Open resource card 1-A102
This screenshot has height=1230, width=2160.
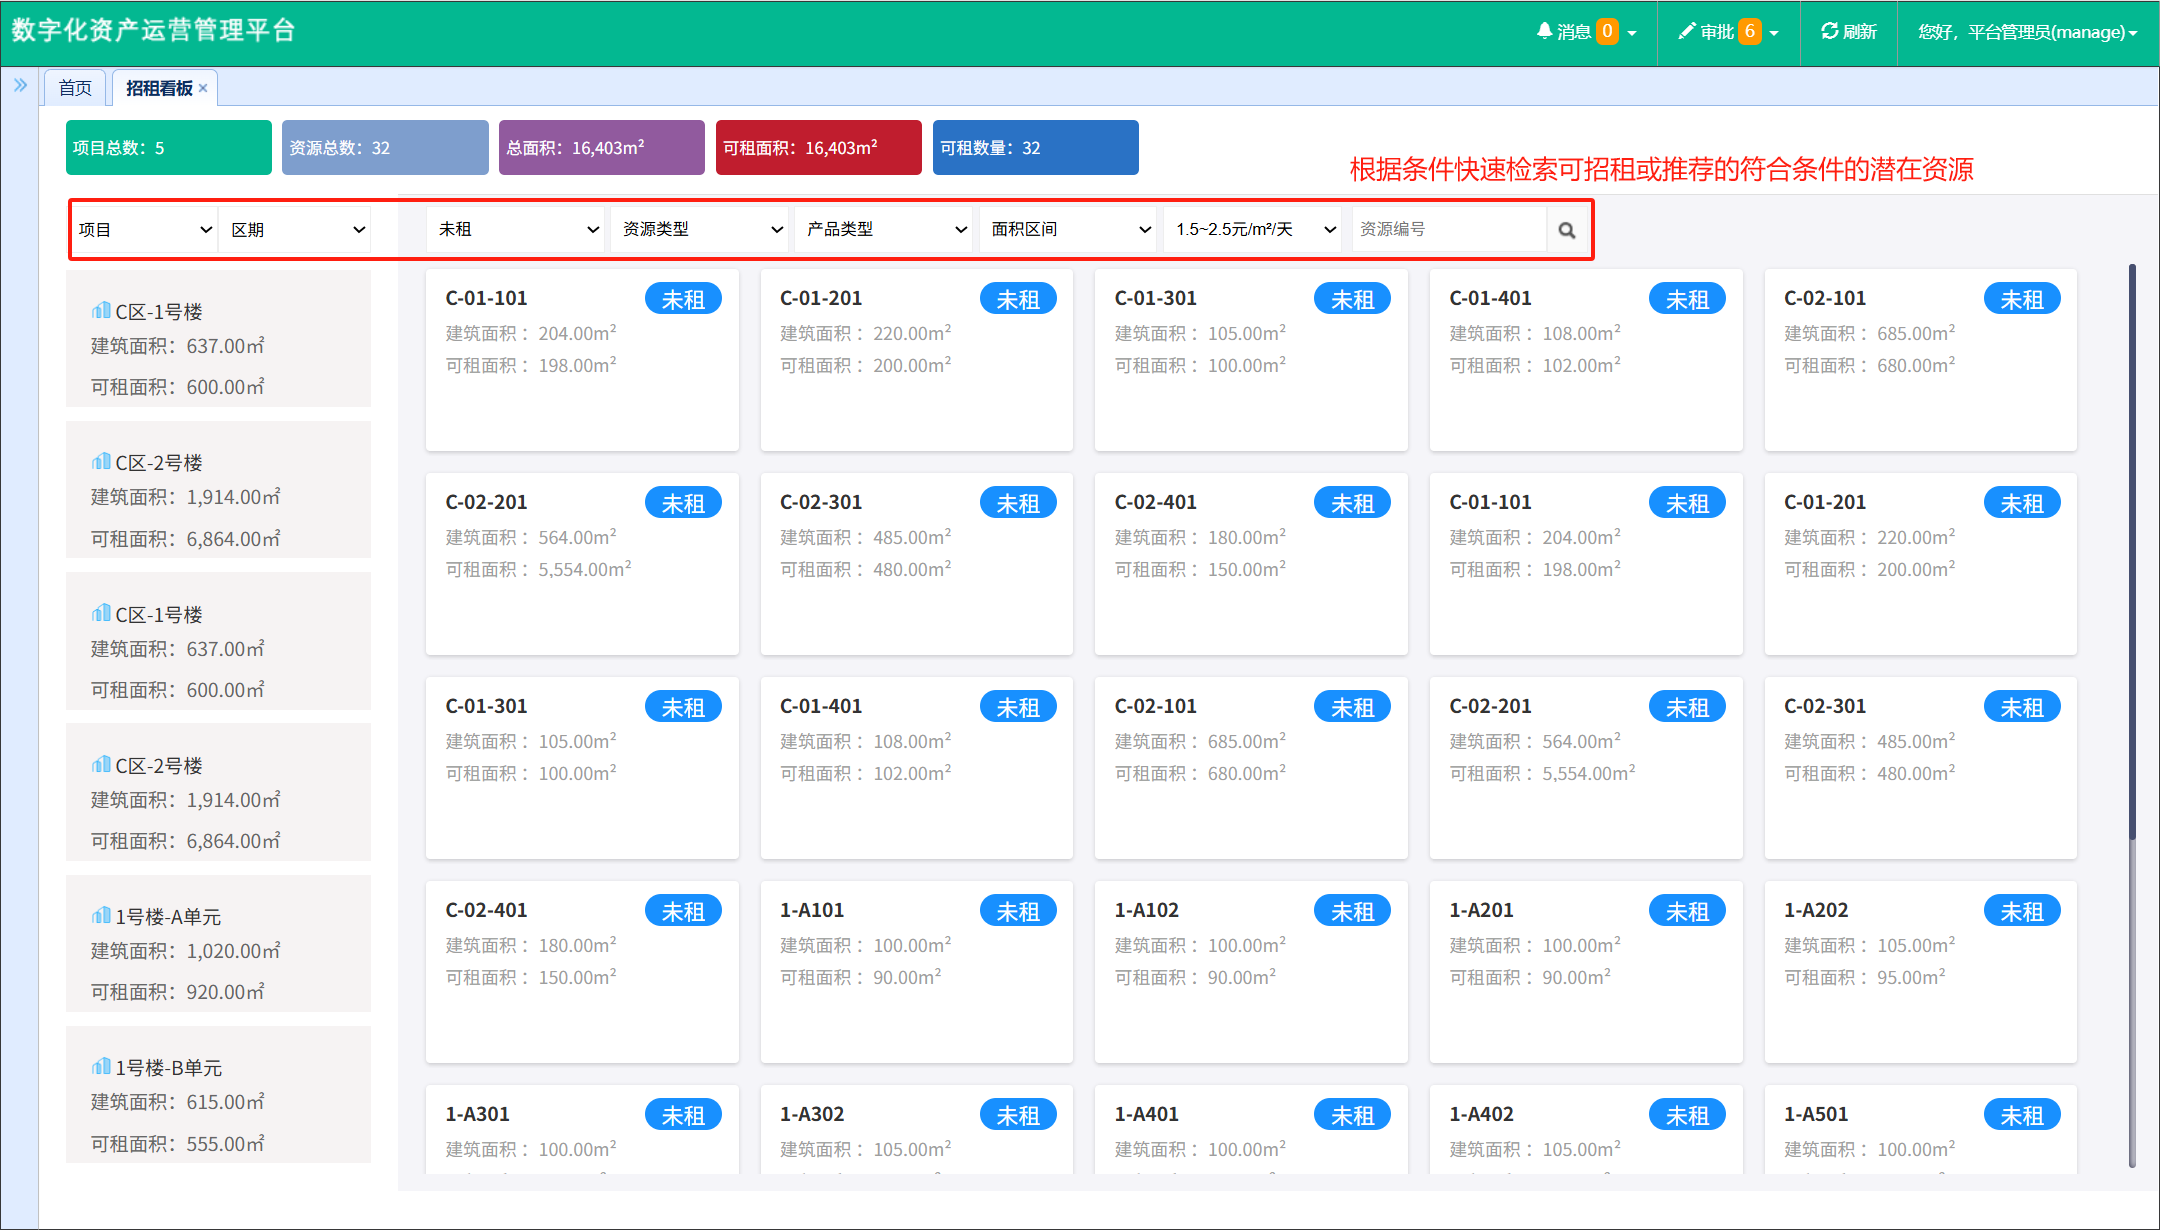[1251, 971]
